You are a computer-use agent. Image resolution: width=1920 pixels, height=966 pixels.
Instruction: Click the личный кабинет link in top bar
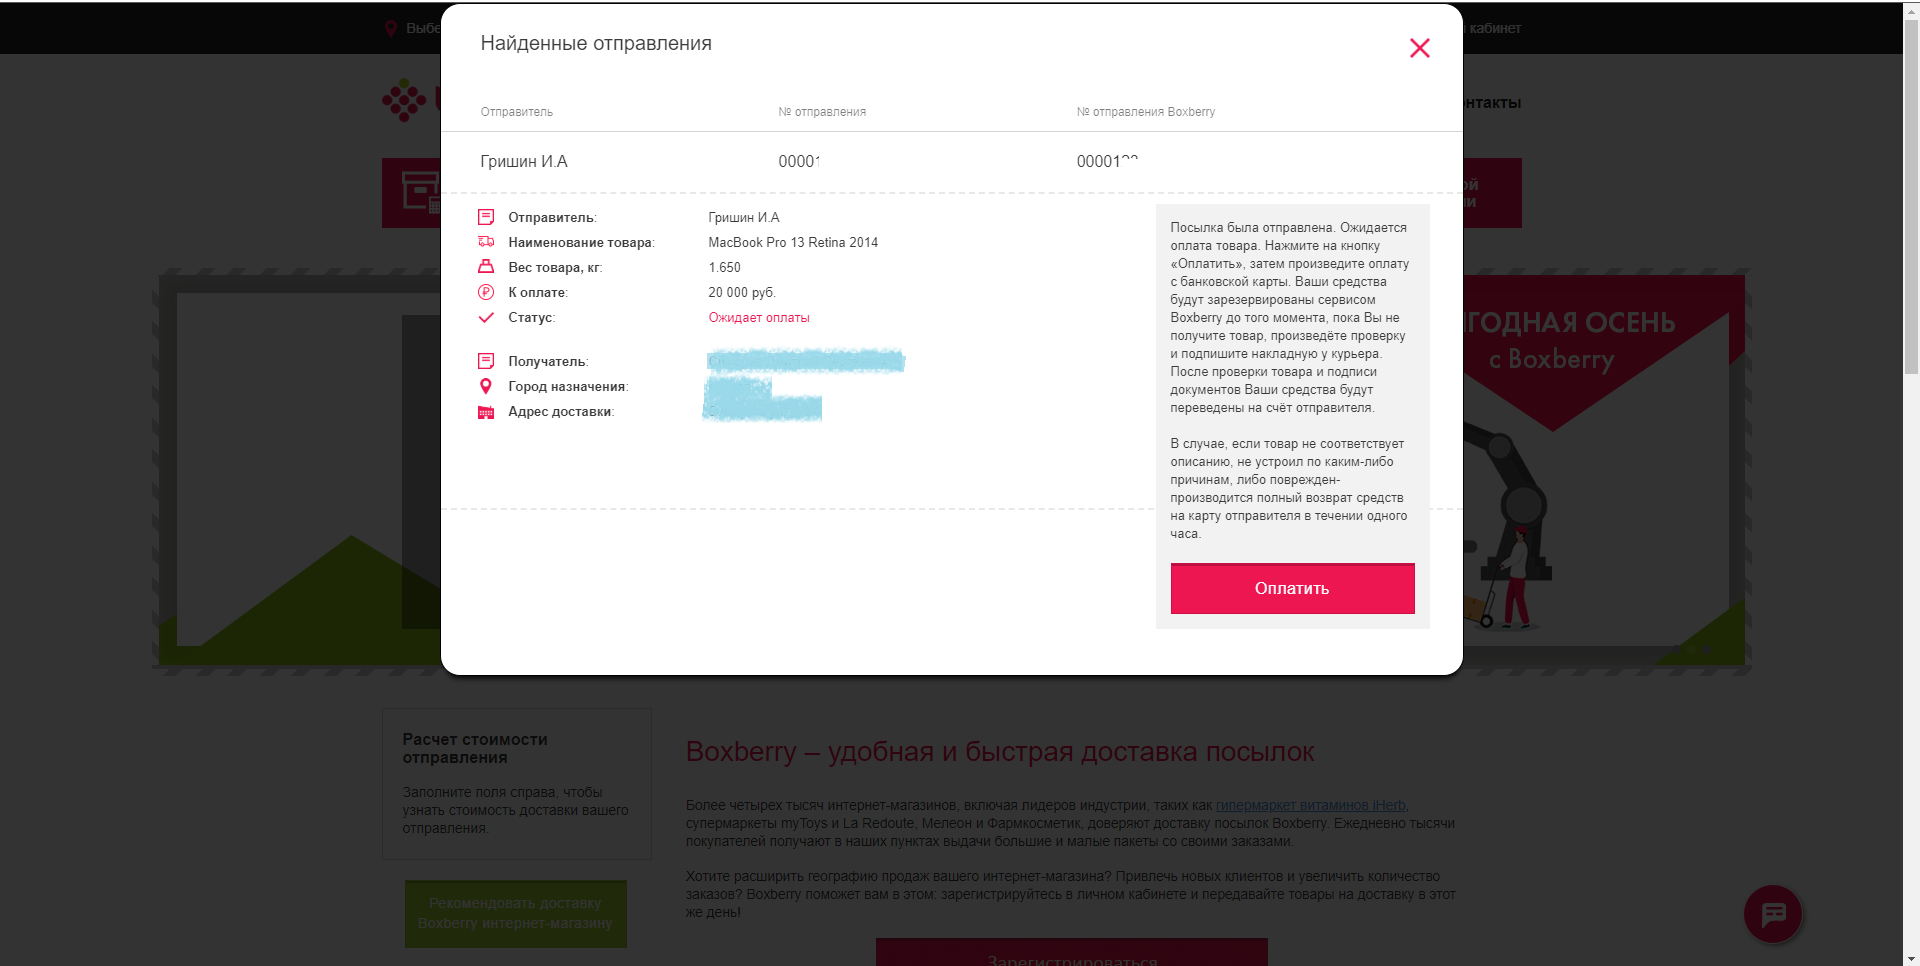point(1492,28)
